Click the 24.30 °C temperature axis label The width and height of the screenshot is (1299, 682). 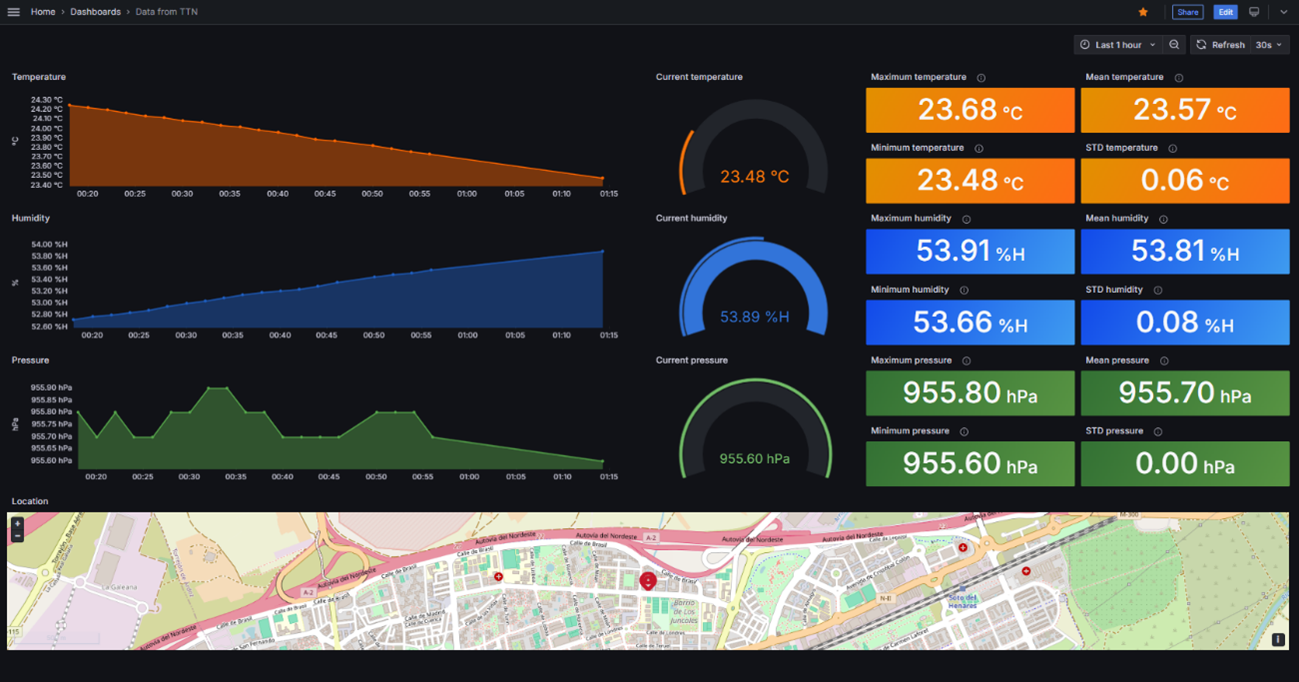click(47, 100)
